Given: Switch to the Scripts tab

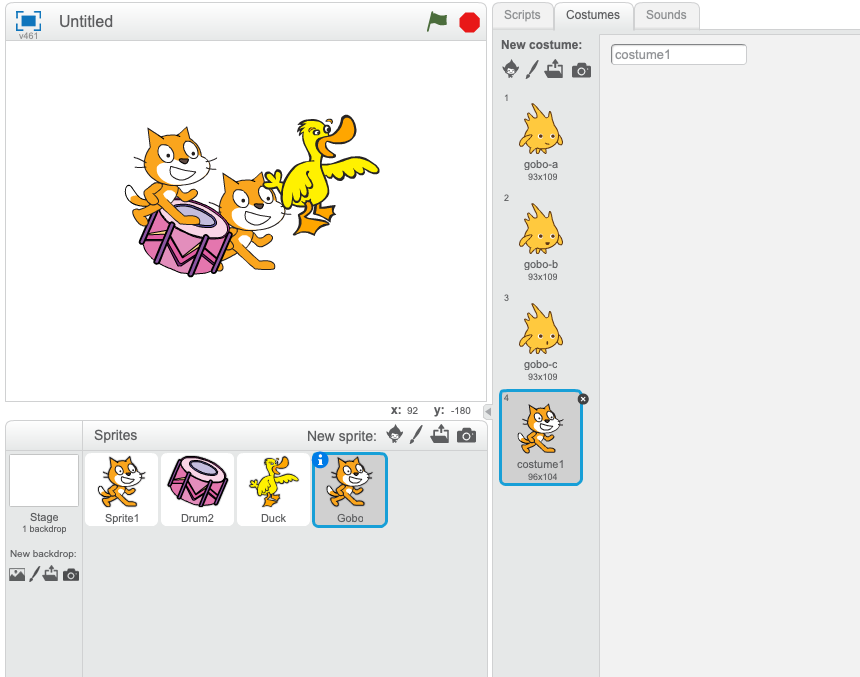Looking at the screenshot, I should click(x=522, y=15).
